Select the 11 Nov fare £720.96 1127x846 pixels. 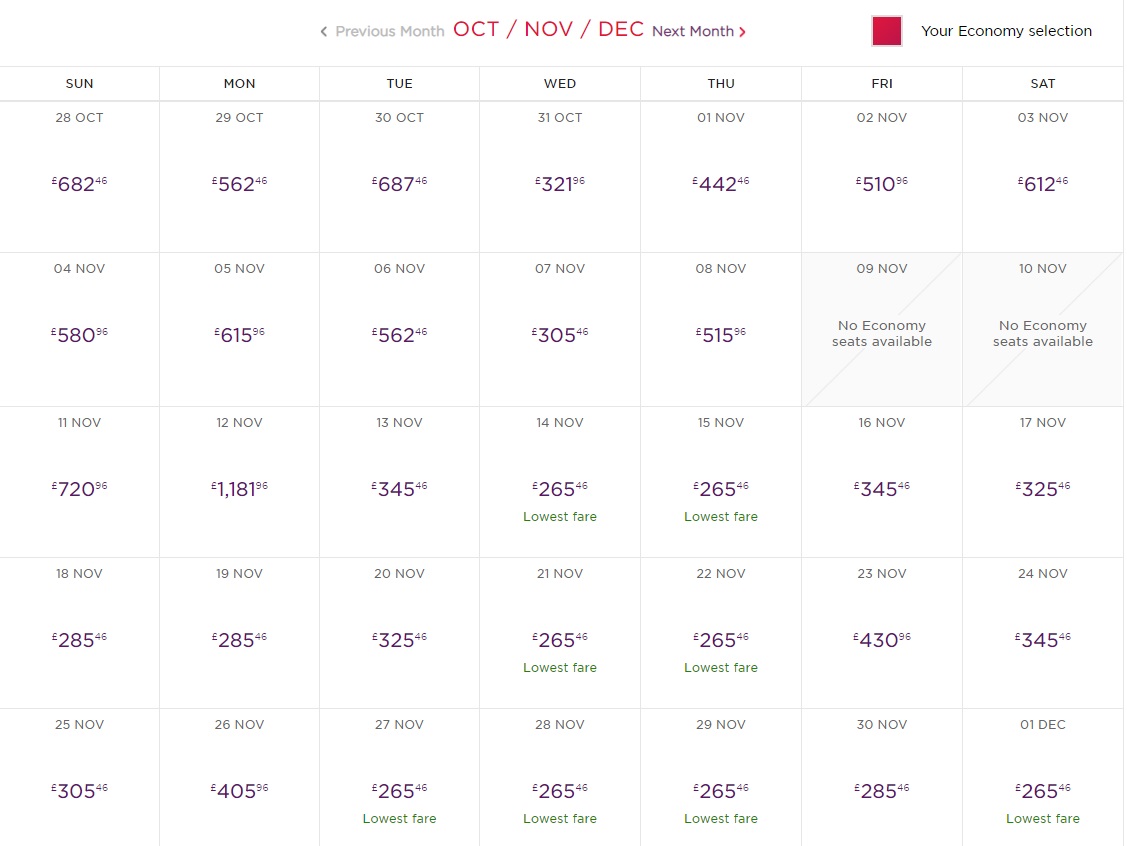[79, 490]
